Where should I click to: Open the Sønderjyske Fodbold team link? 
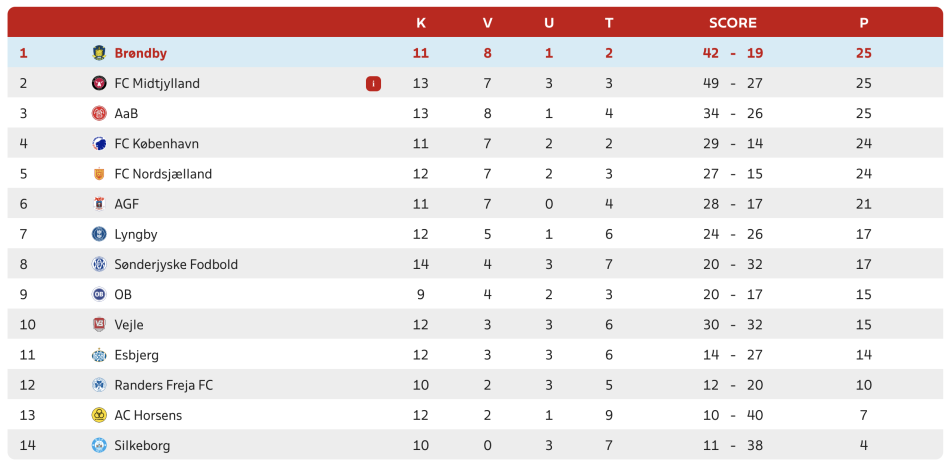176,265
